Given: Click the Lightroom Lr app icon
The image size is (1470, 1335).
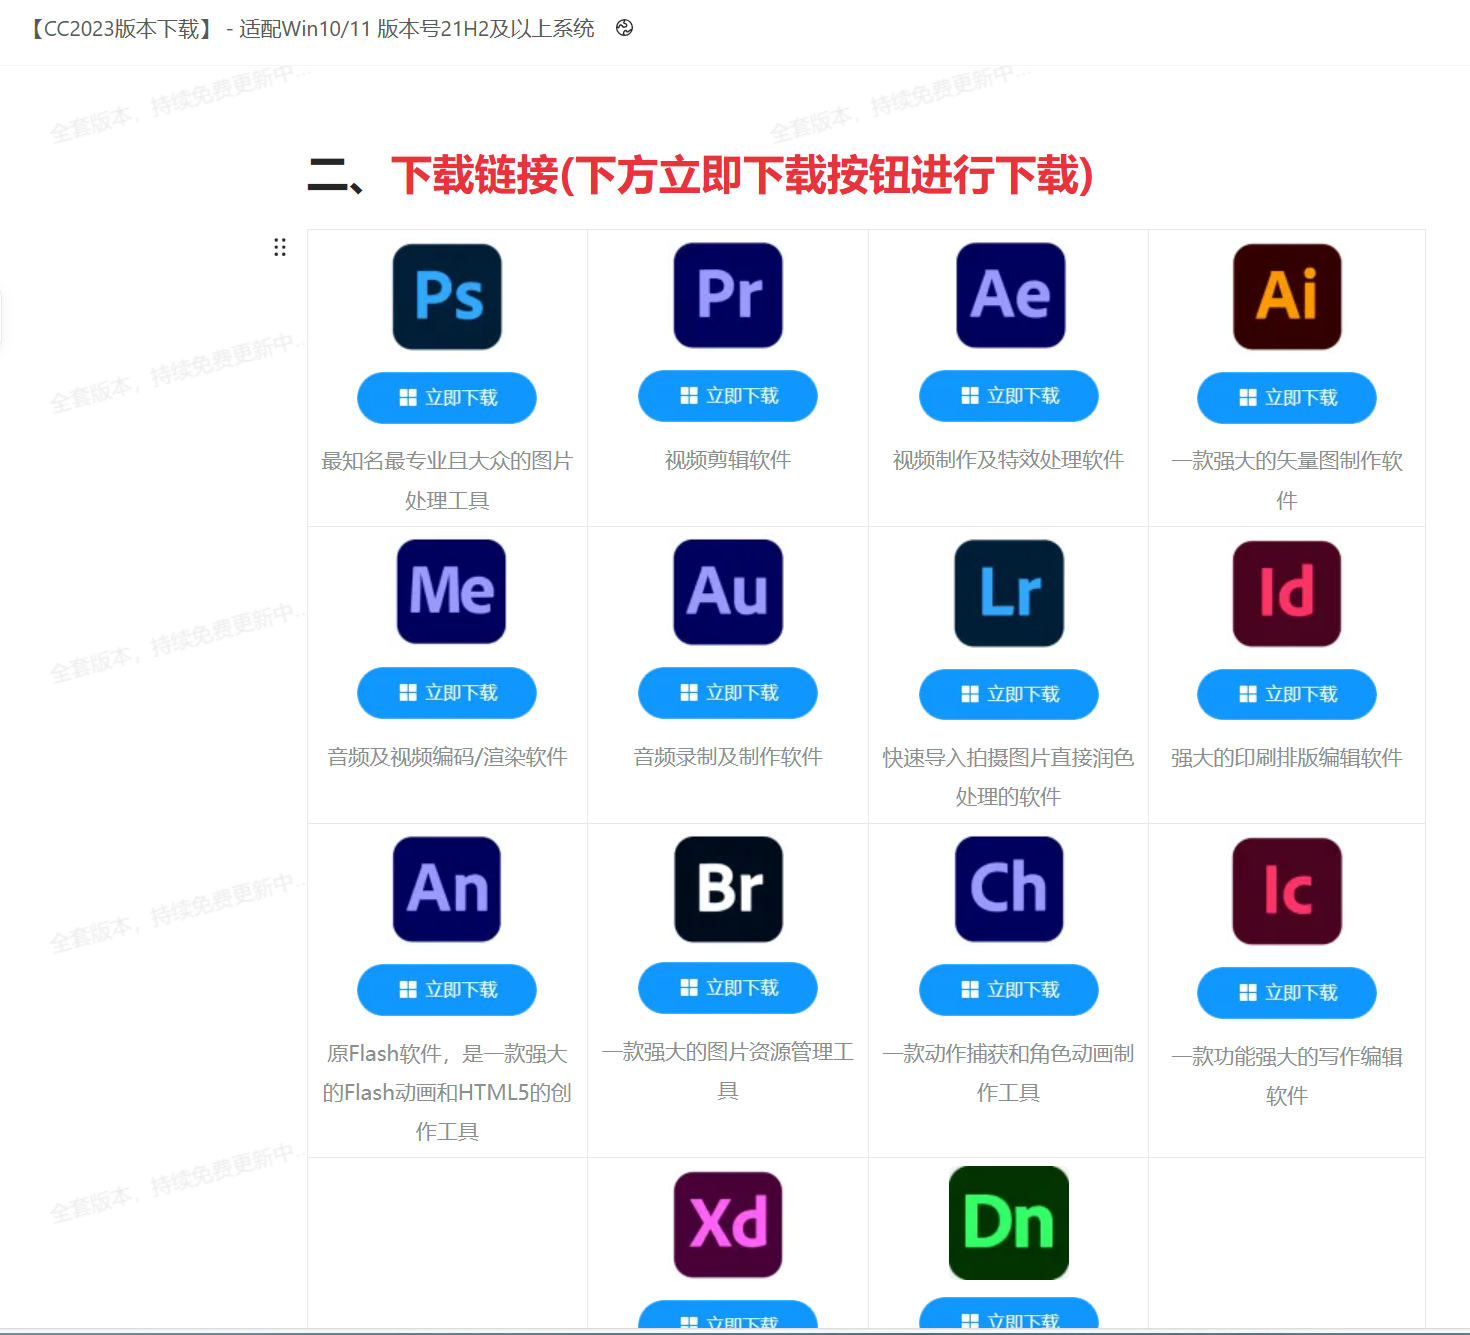Looking at the screenshot, I should pyautogui.click(x=1009, y=593).
